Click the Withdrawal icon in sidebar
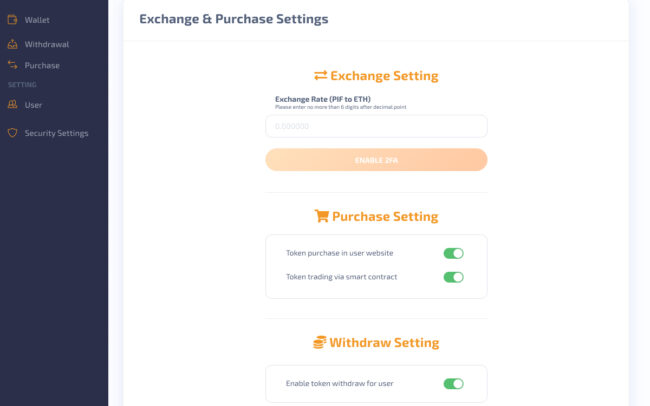The width and height of the screenshot is (650, 406). point(12,44)
